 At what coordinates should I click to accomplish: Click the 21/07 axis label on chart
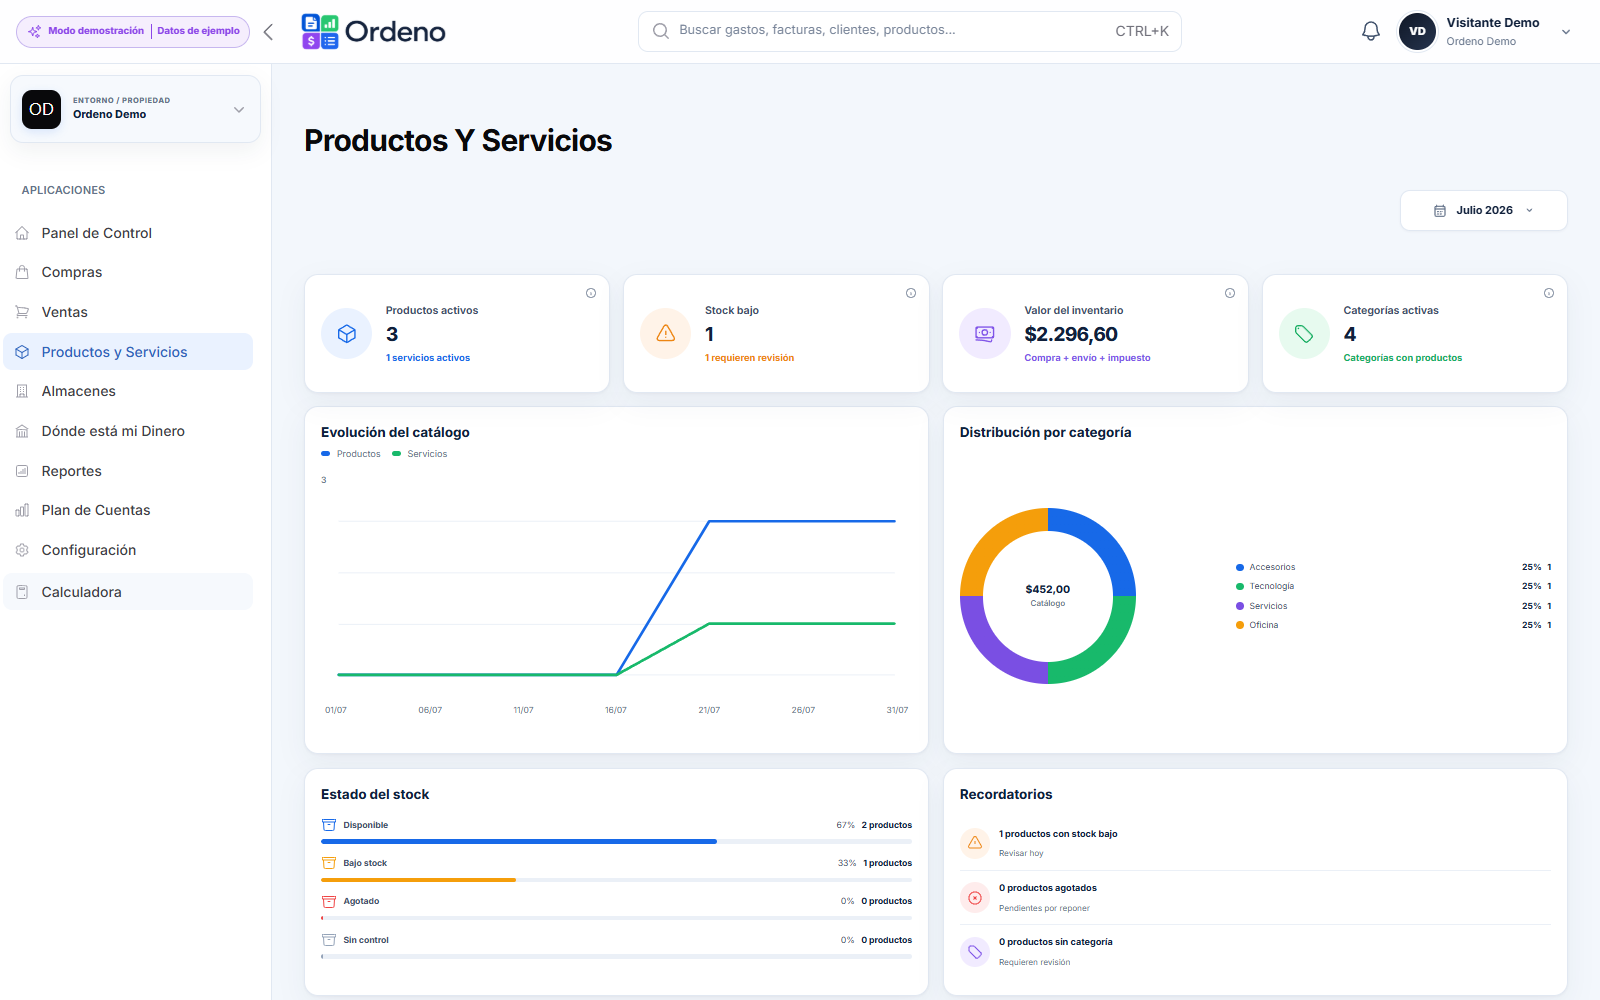point(709,710)
